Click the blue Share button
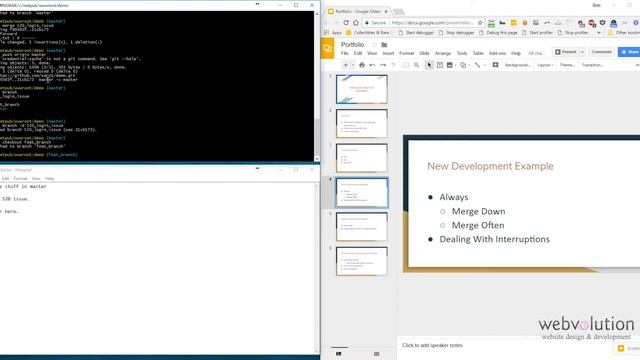 pyautogui.click(x=629, y=52)
